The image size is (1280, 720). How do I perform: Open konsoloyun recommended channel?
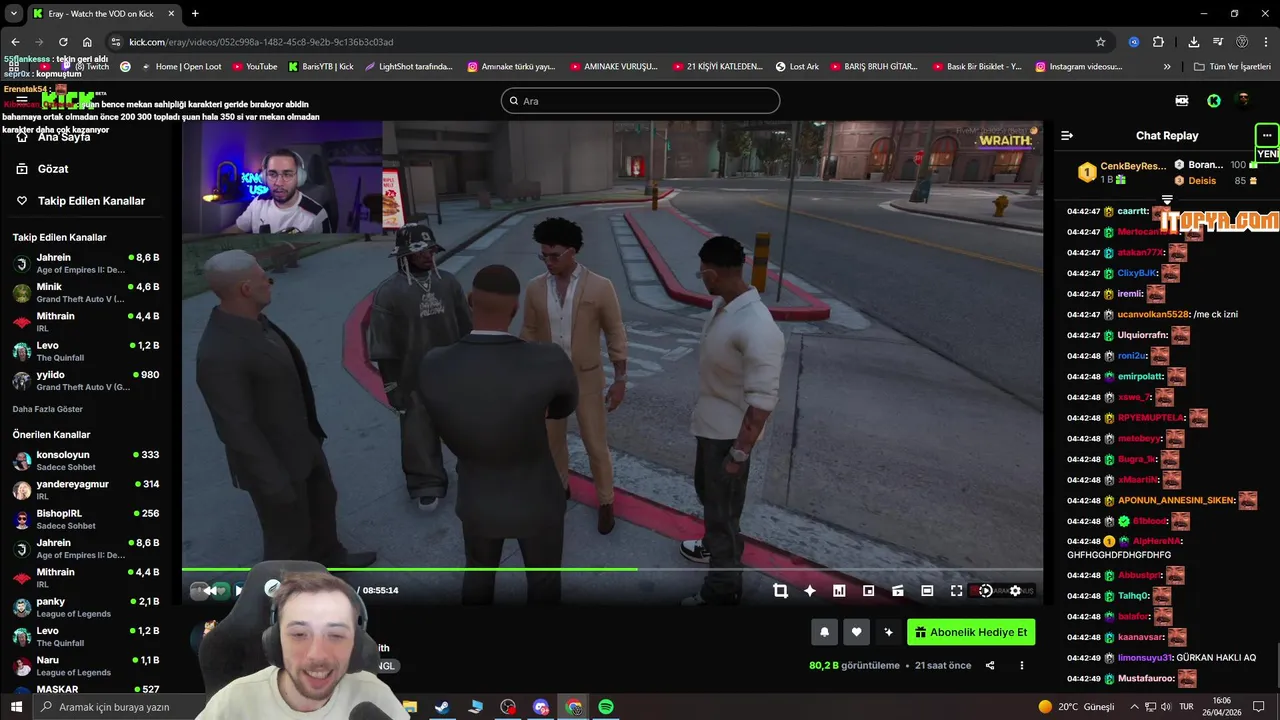click(85, 460)
